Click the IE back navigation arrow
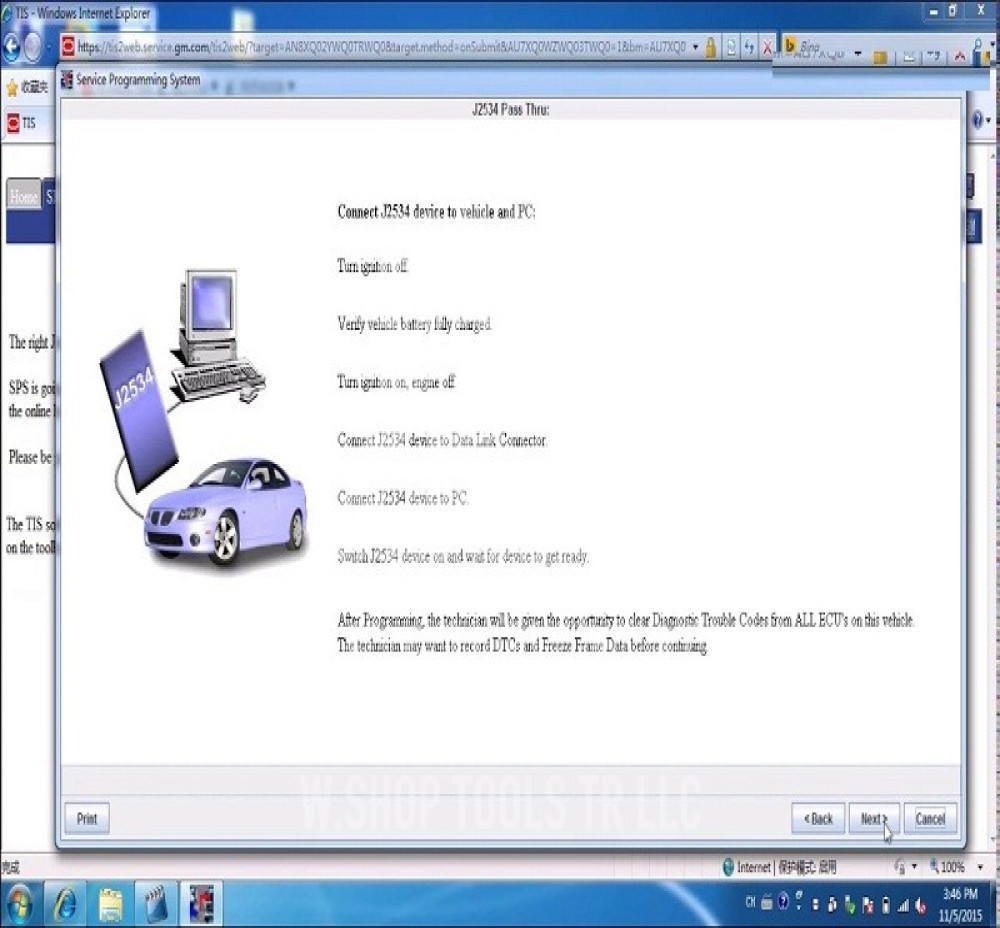Screen dimensions: 1000x928 pos(12,47)
